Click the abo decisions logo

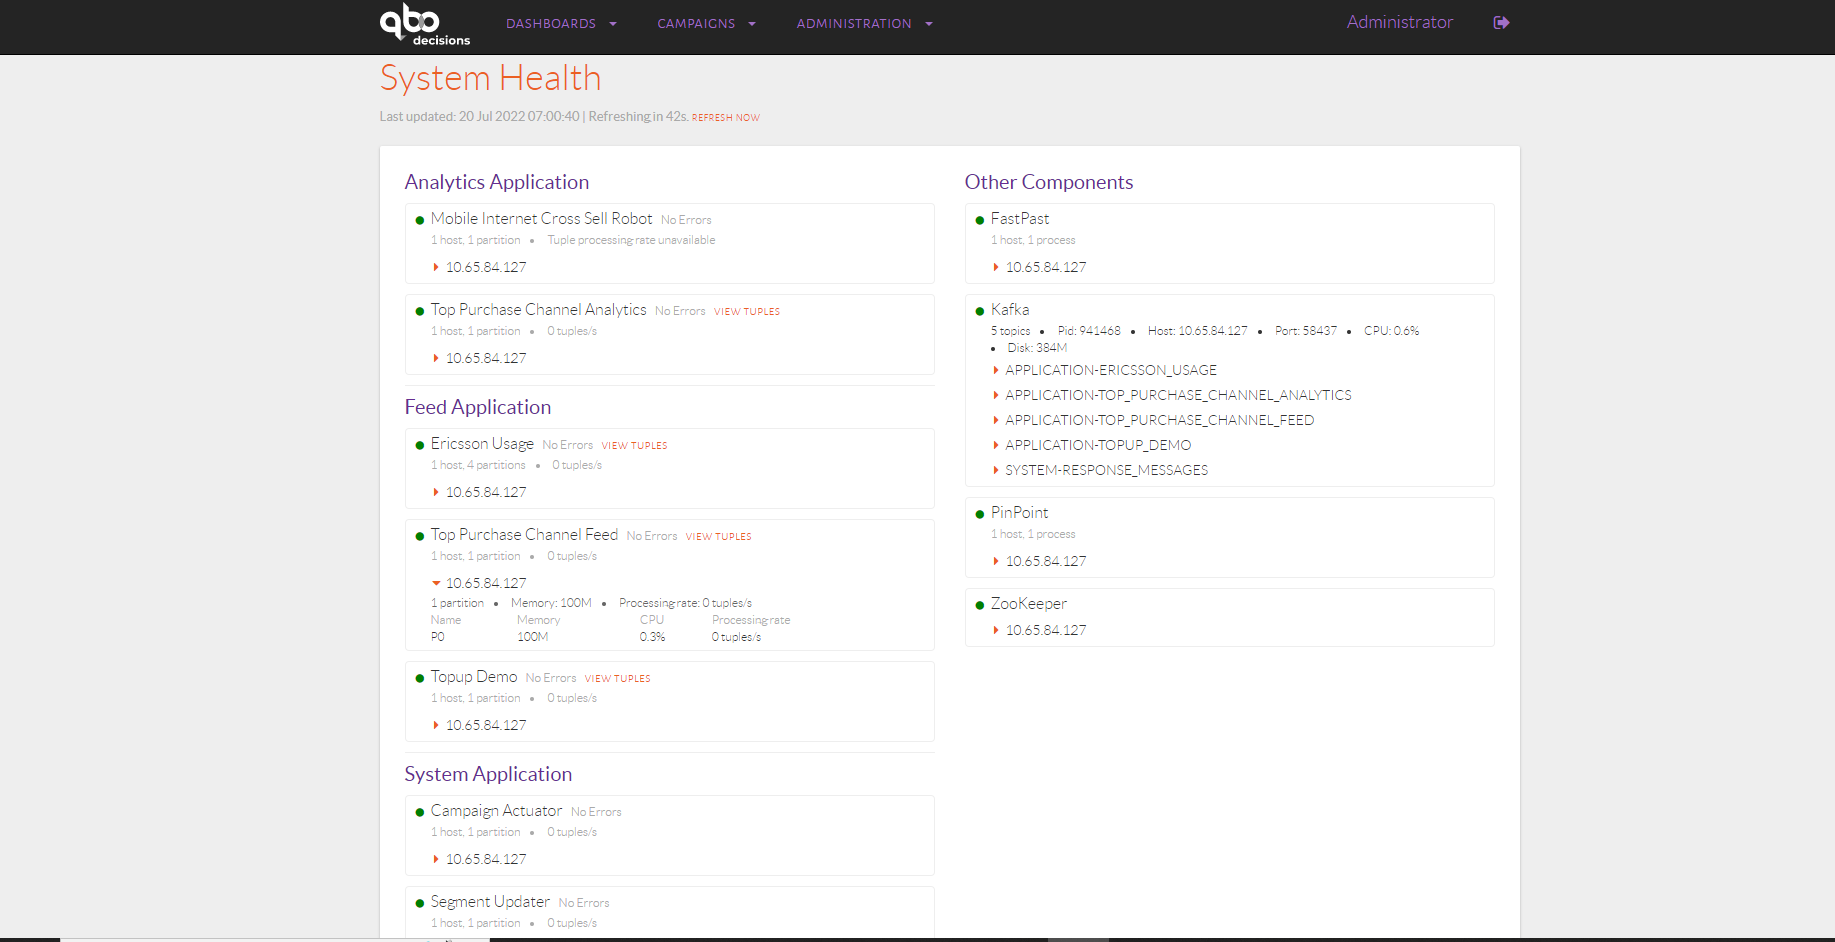(x=424, y=24)
